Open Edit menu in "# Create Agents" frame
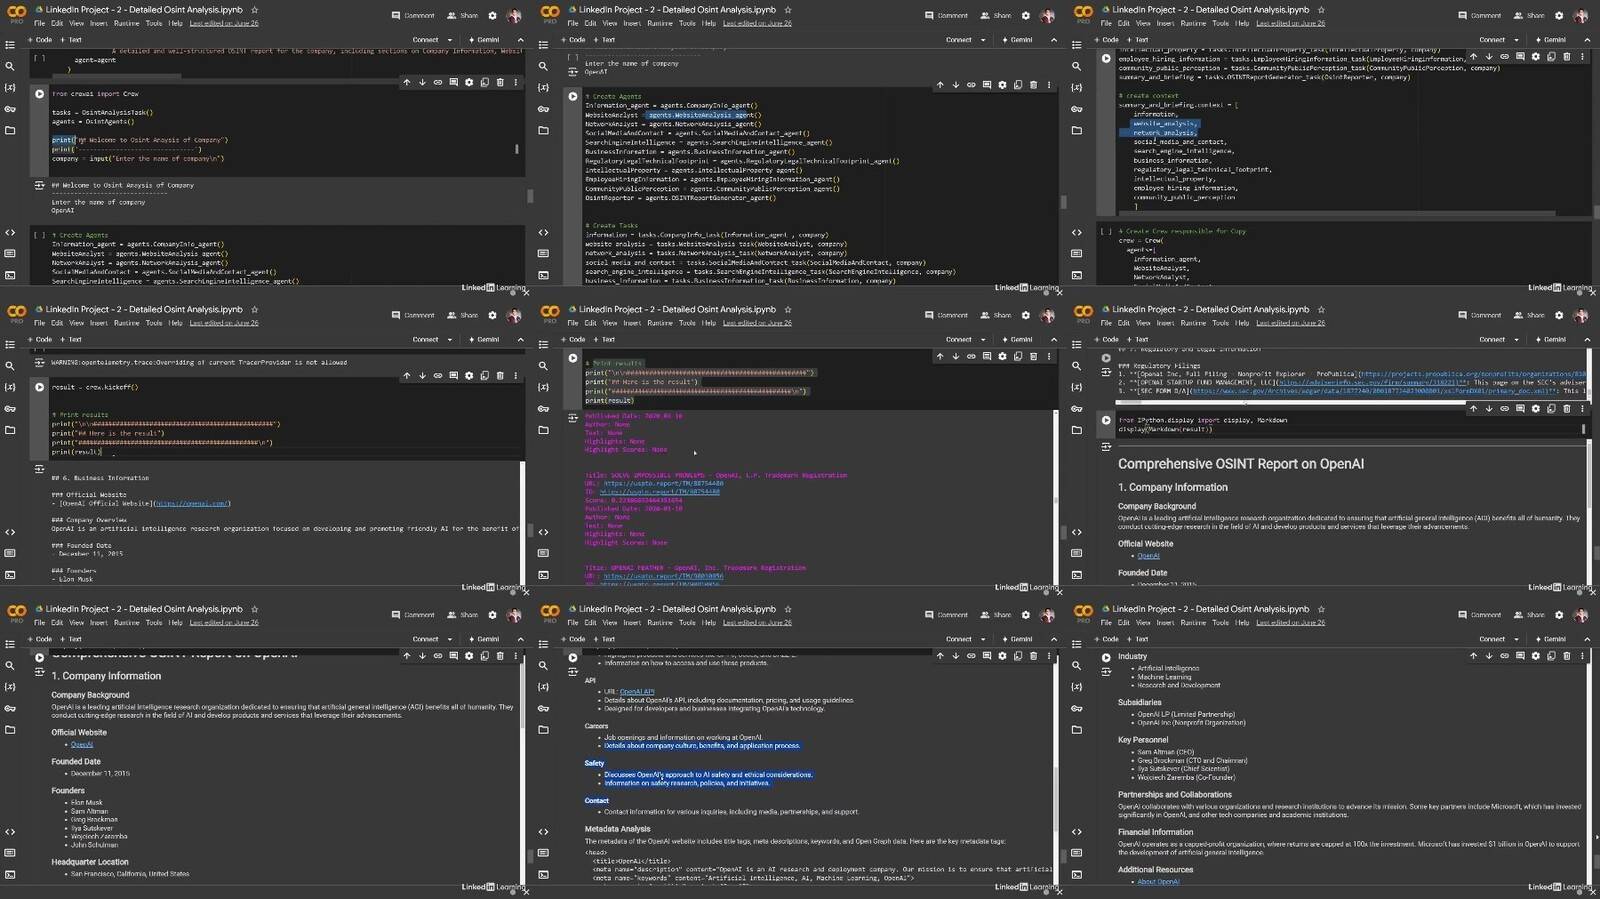 point(590,23)
